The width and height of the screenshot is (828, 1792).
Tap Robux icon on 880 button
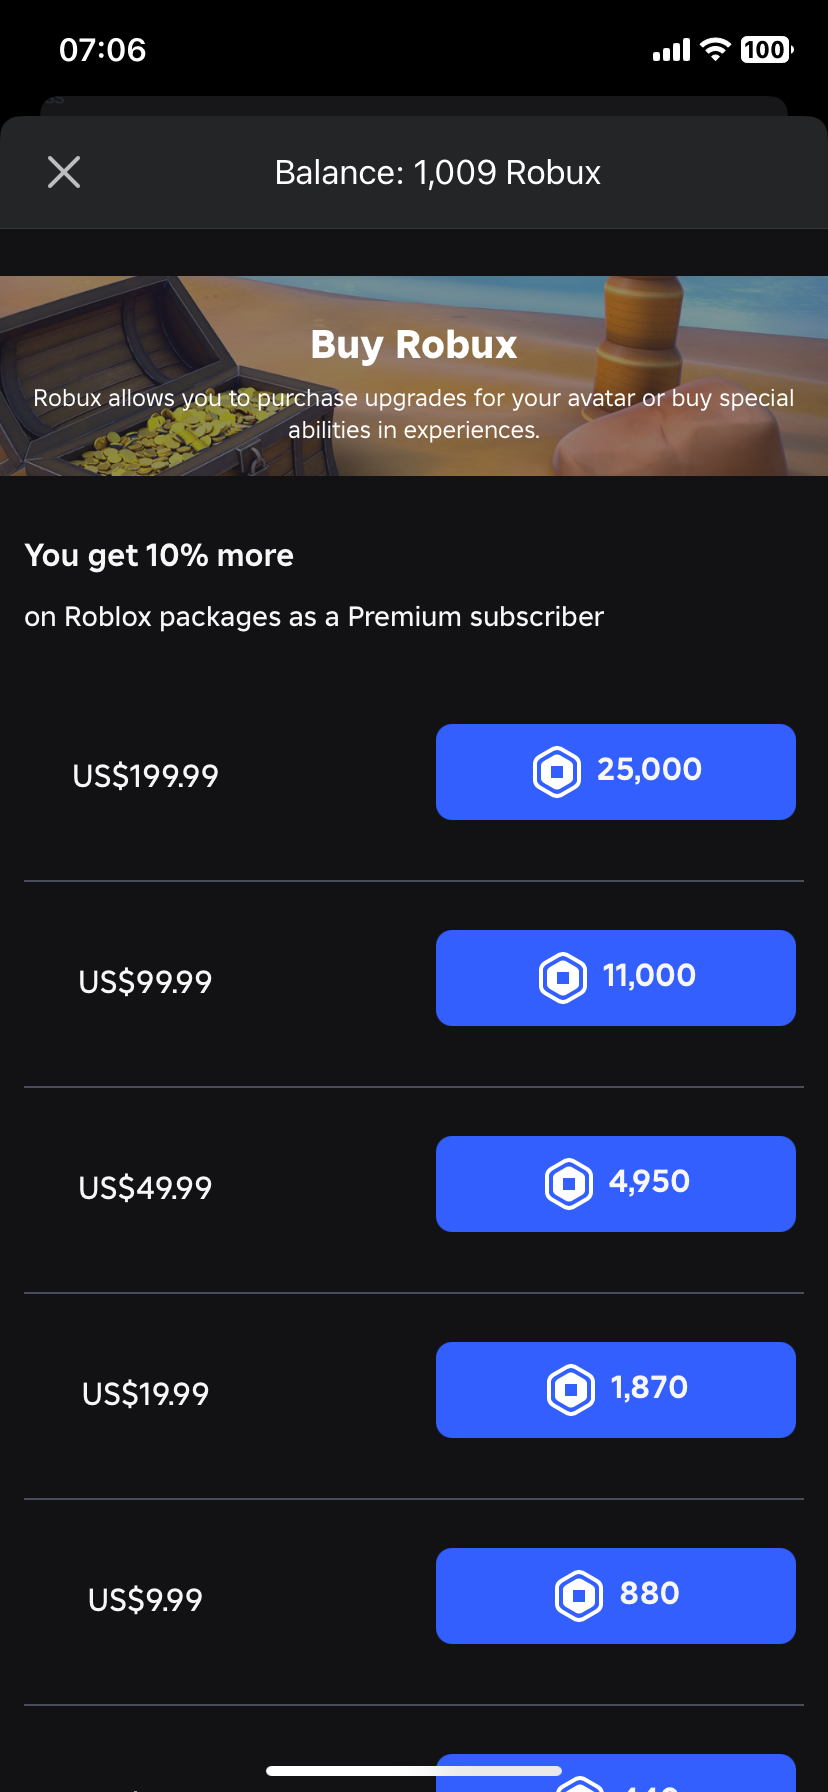coord(579,1596)
